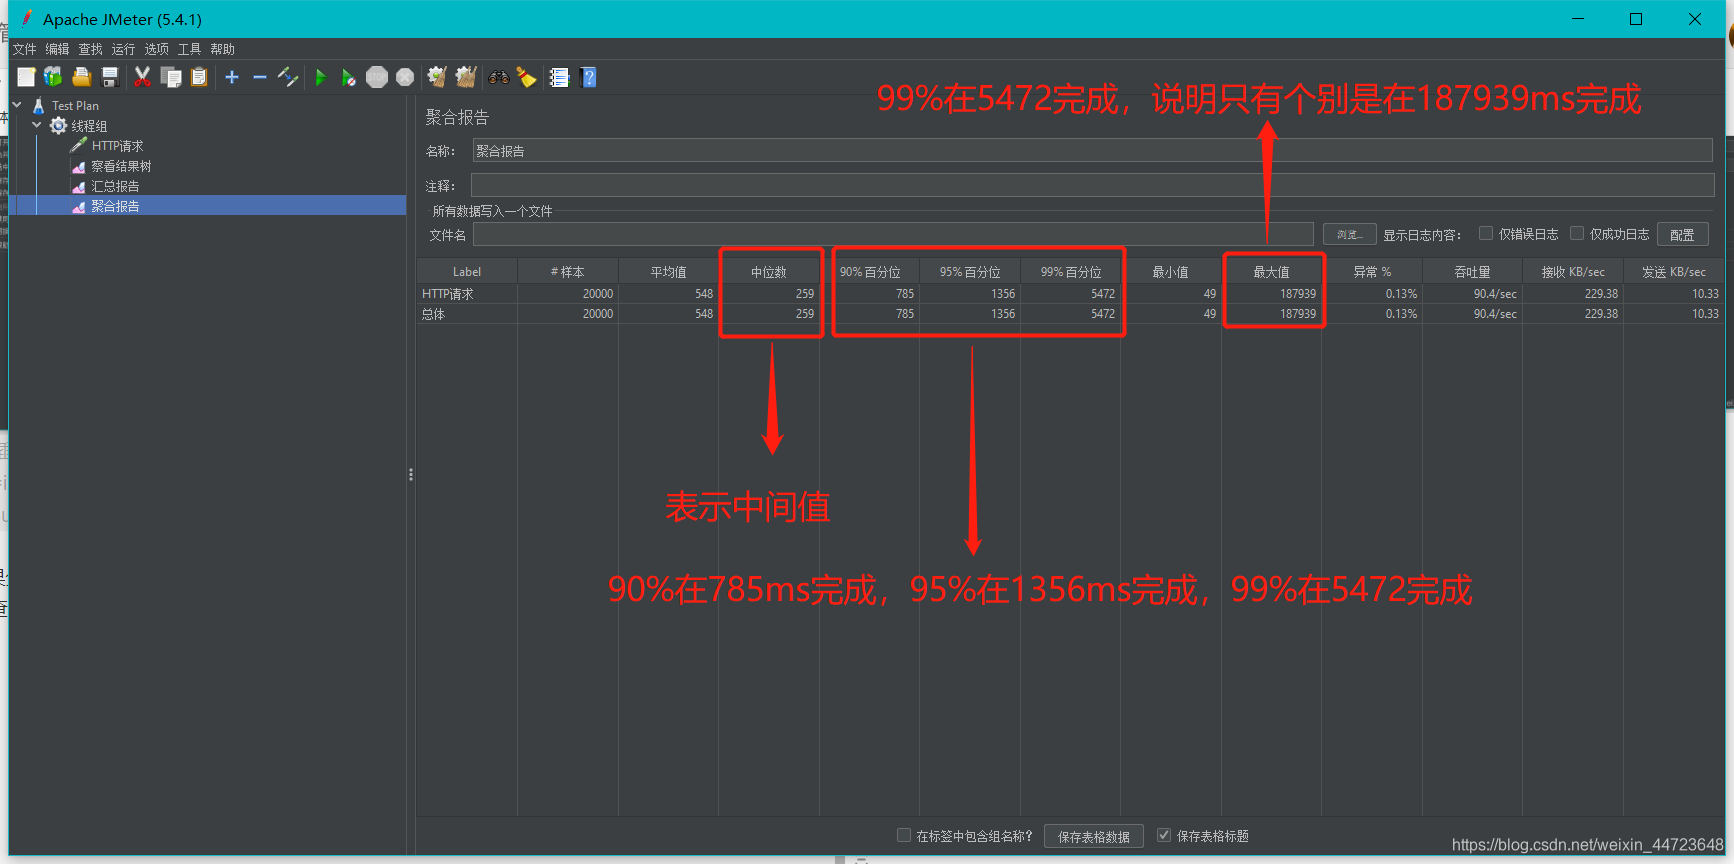Select HTTP请求 sampler in the tree
Screen dimensions: 1734x864
tap(117, 146)
